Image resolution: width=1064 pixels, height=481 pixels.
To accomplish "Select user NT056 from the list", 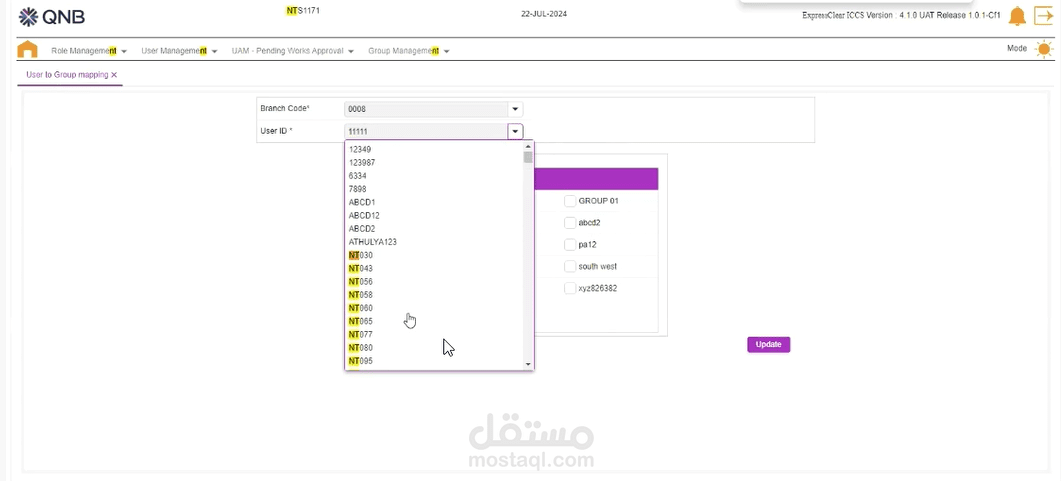I will [434, 282].
